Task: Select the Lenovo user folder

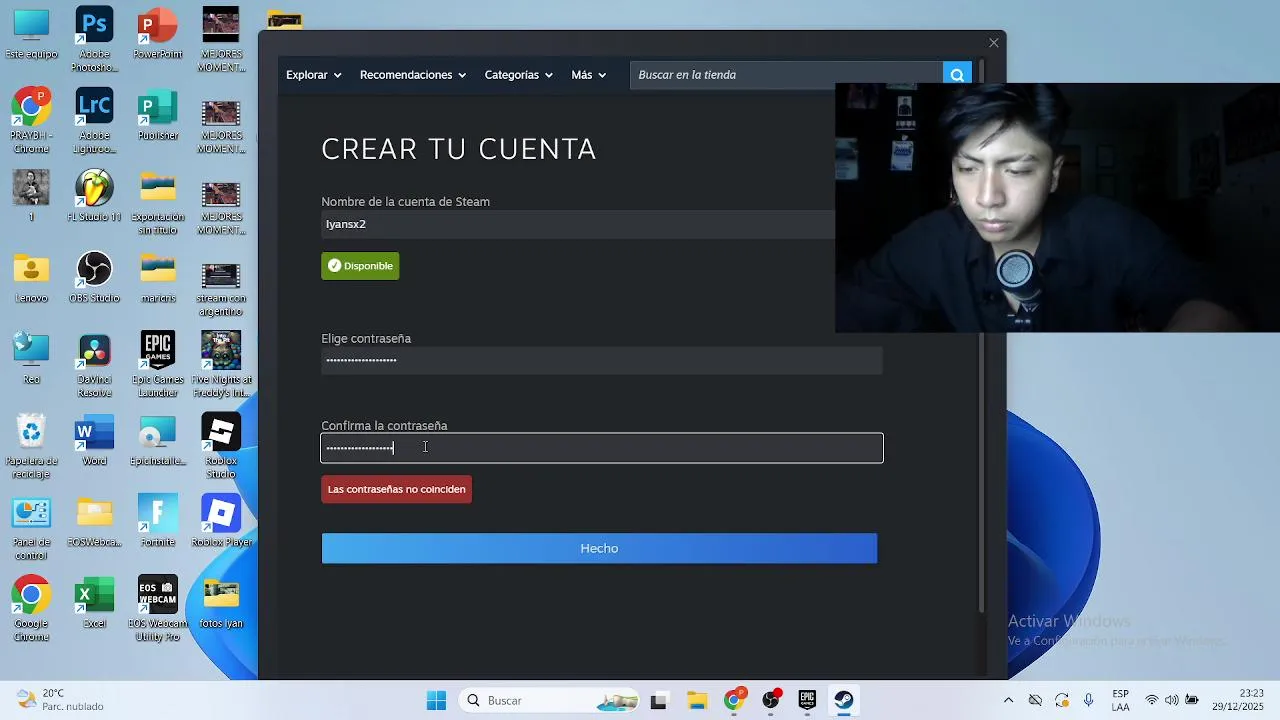Action: coord(31,279)
